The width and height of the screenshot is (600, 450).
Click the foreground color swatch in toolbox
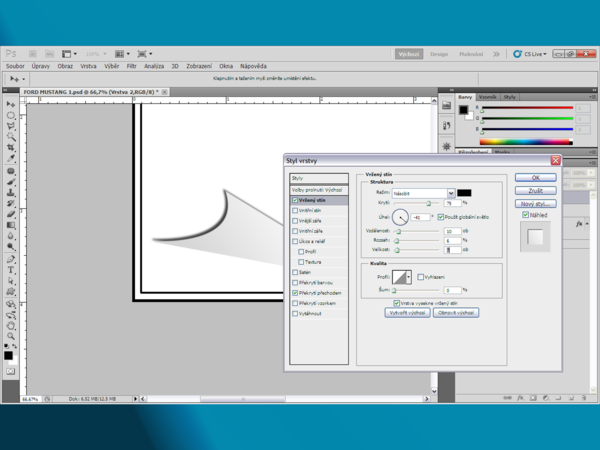coord(9,353)
